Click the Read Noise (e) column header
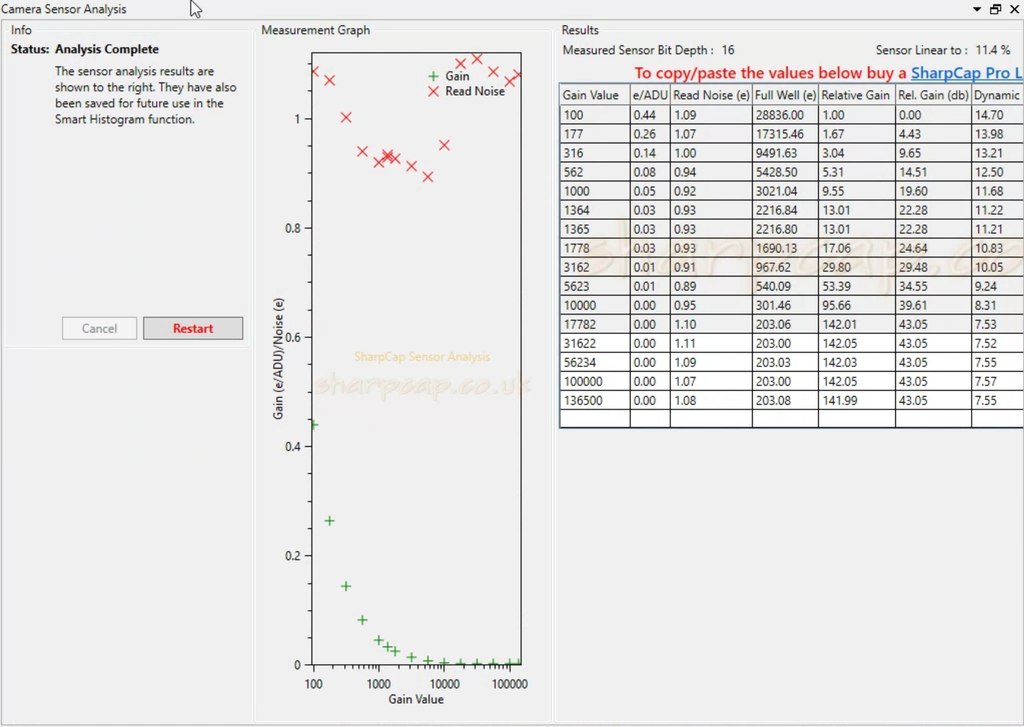Screen dimensions: 1024x727 click(711, 95)
